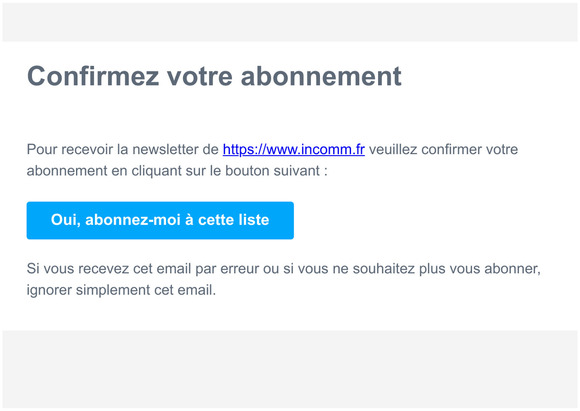Click the phrase "cette" on the subscribe button

coord(216,220)
